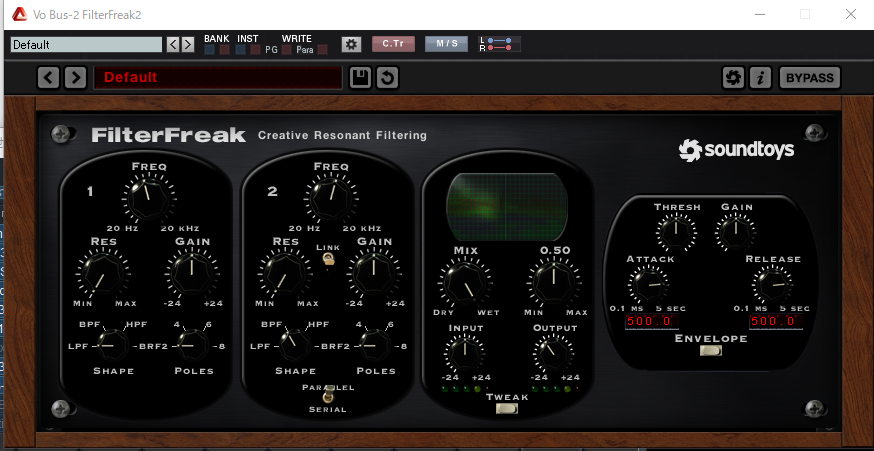Click filter 1 Shape selector knob

coord(113,346)
